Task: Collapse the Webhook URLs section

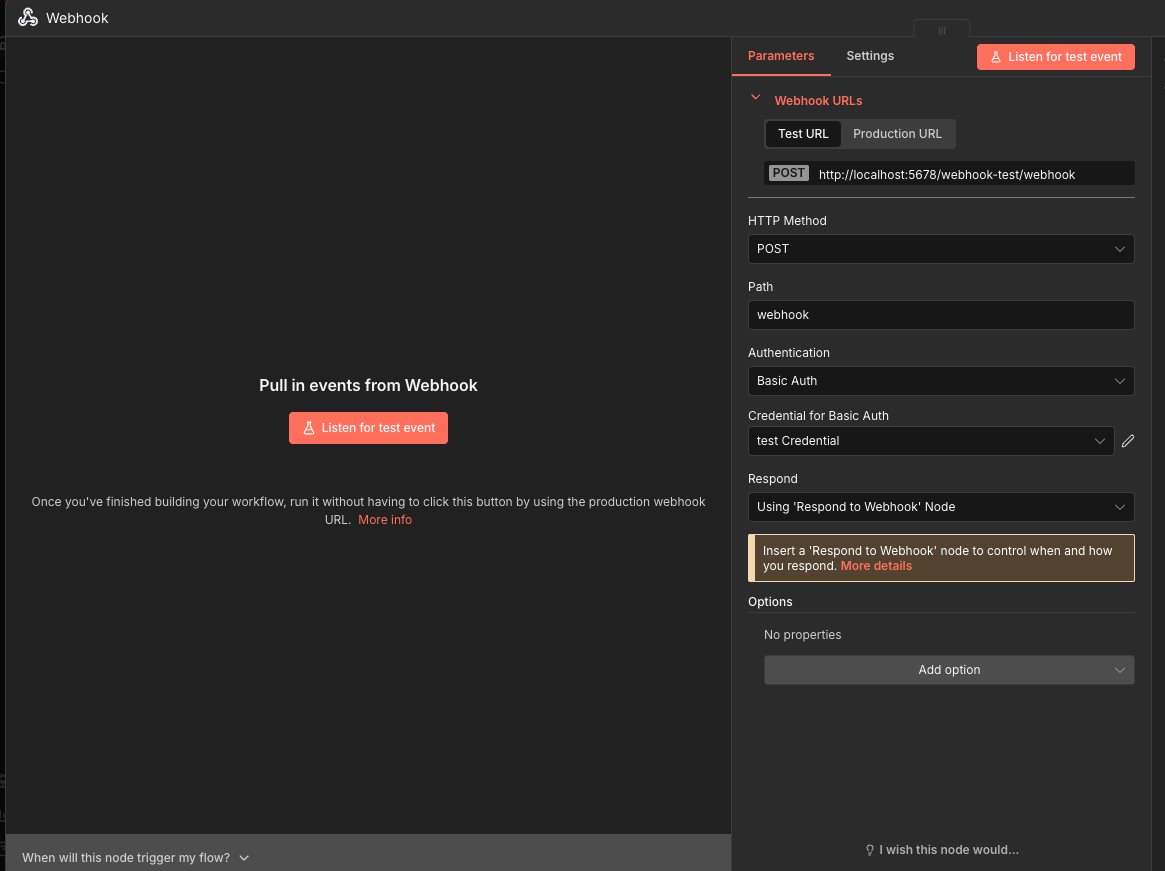Action: (x=756, y=99)
